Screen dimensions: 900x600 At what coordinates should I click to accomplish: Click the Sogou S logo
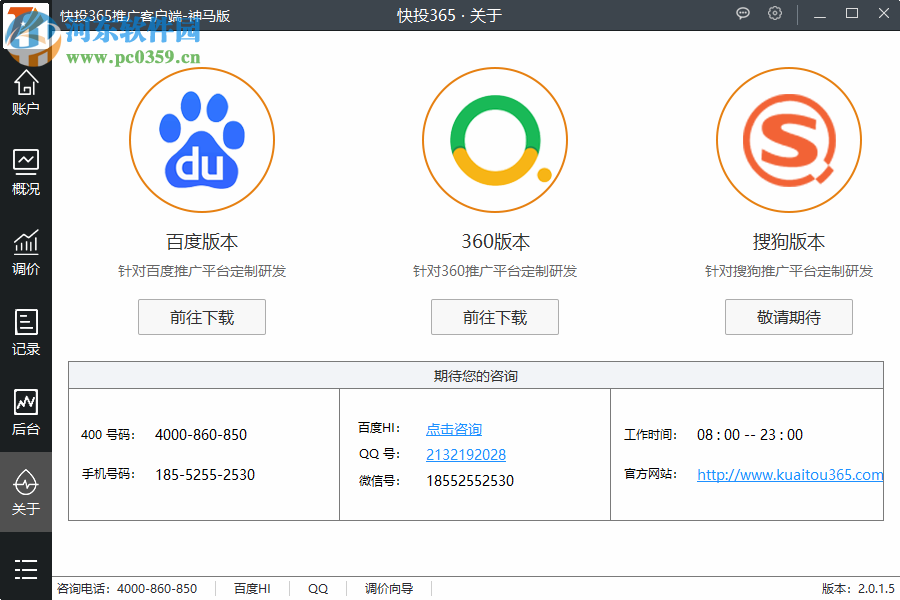click(788, 140)
